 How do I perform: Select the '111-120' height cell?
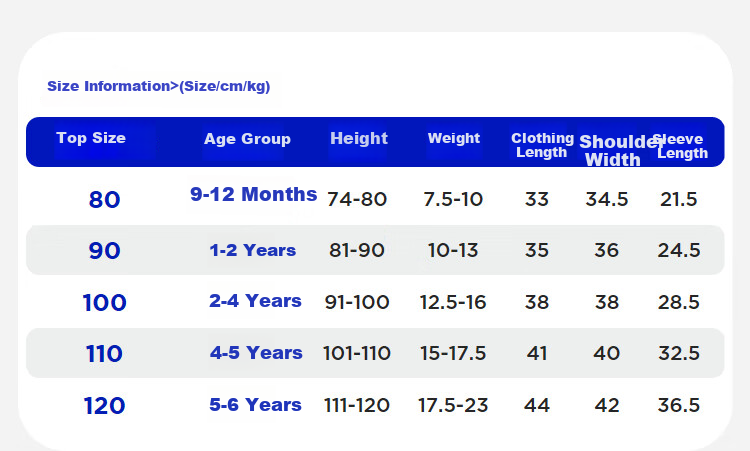point(357,406)
